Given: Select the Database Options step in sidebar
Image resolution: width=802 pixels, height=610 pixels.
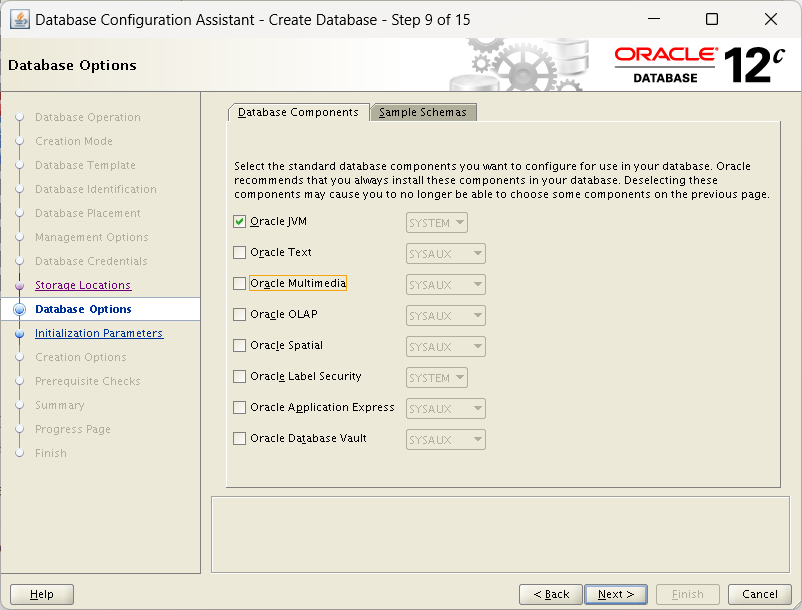Looking at the screenshot, I should [83, 309].
